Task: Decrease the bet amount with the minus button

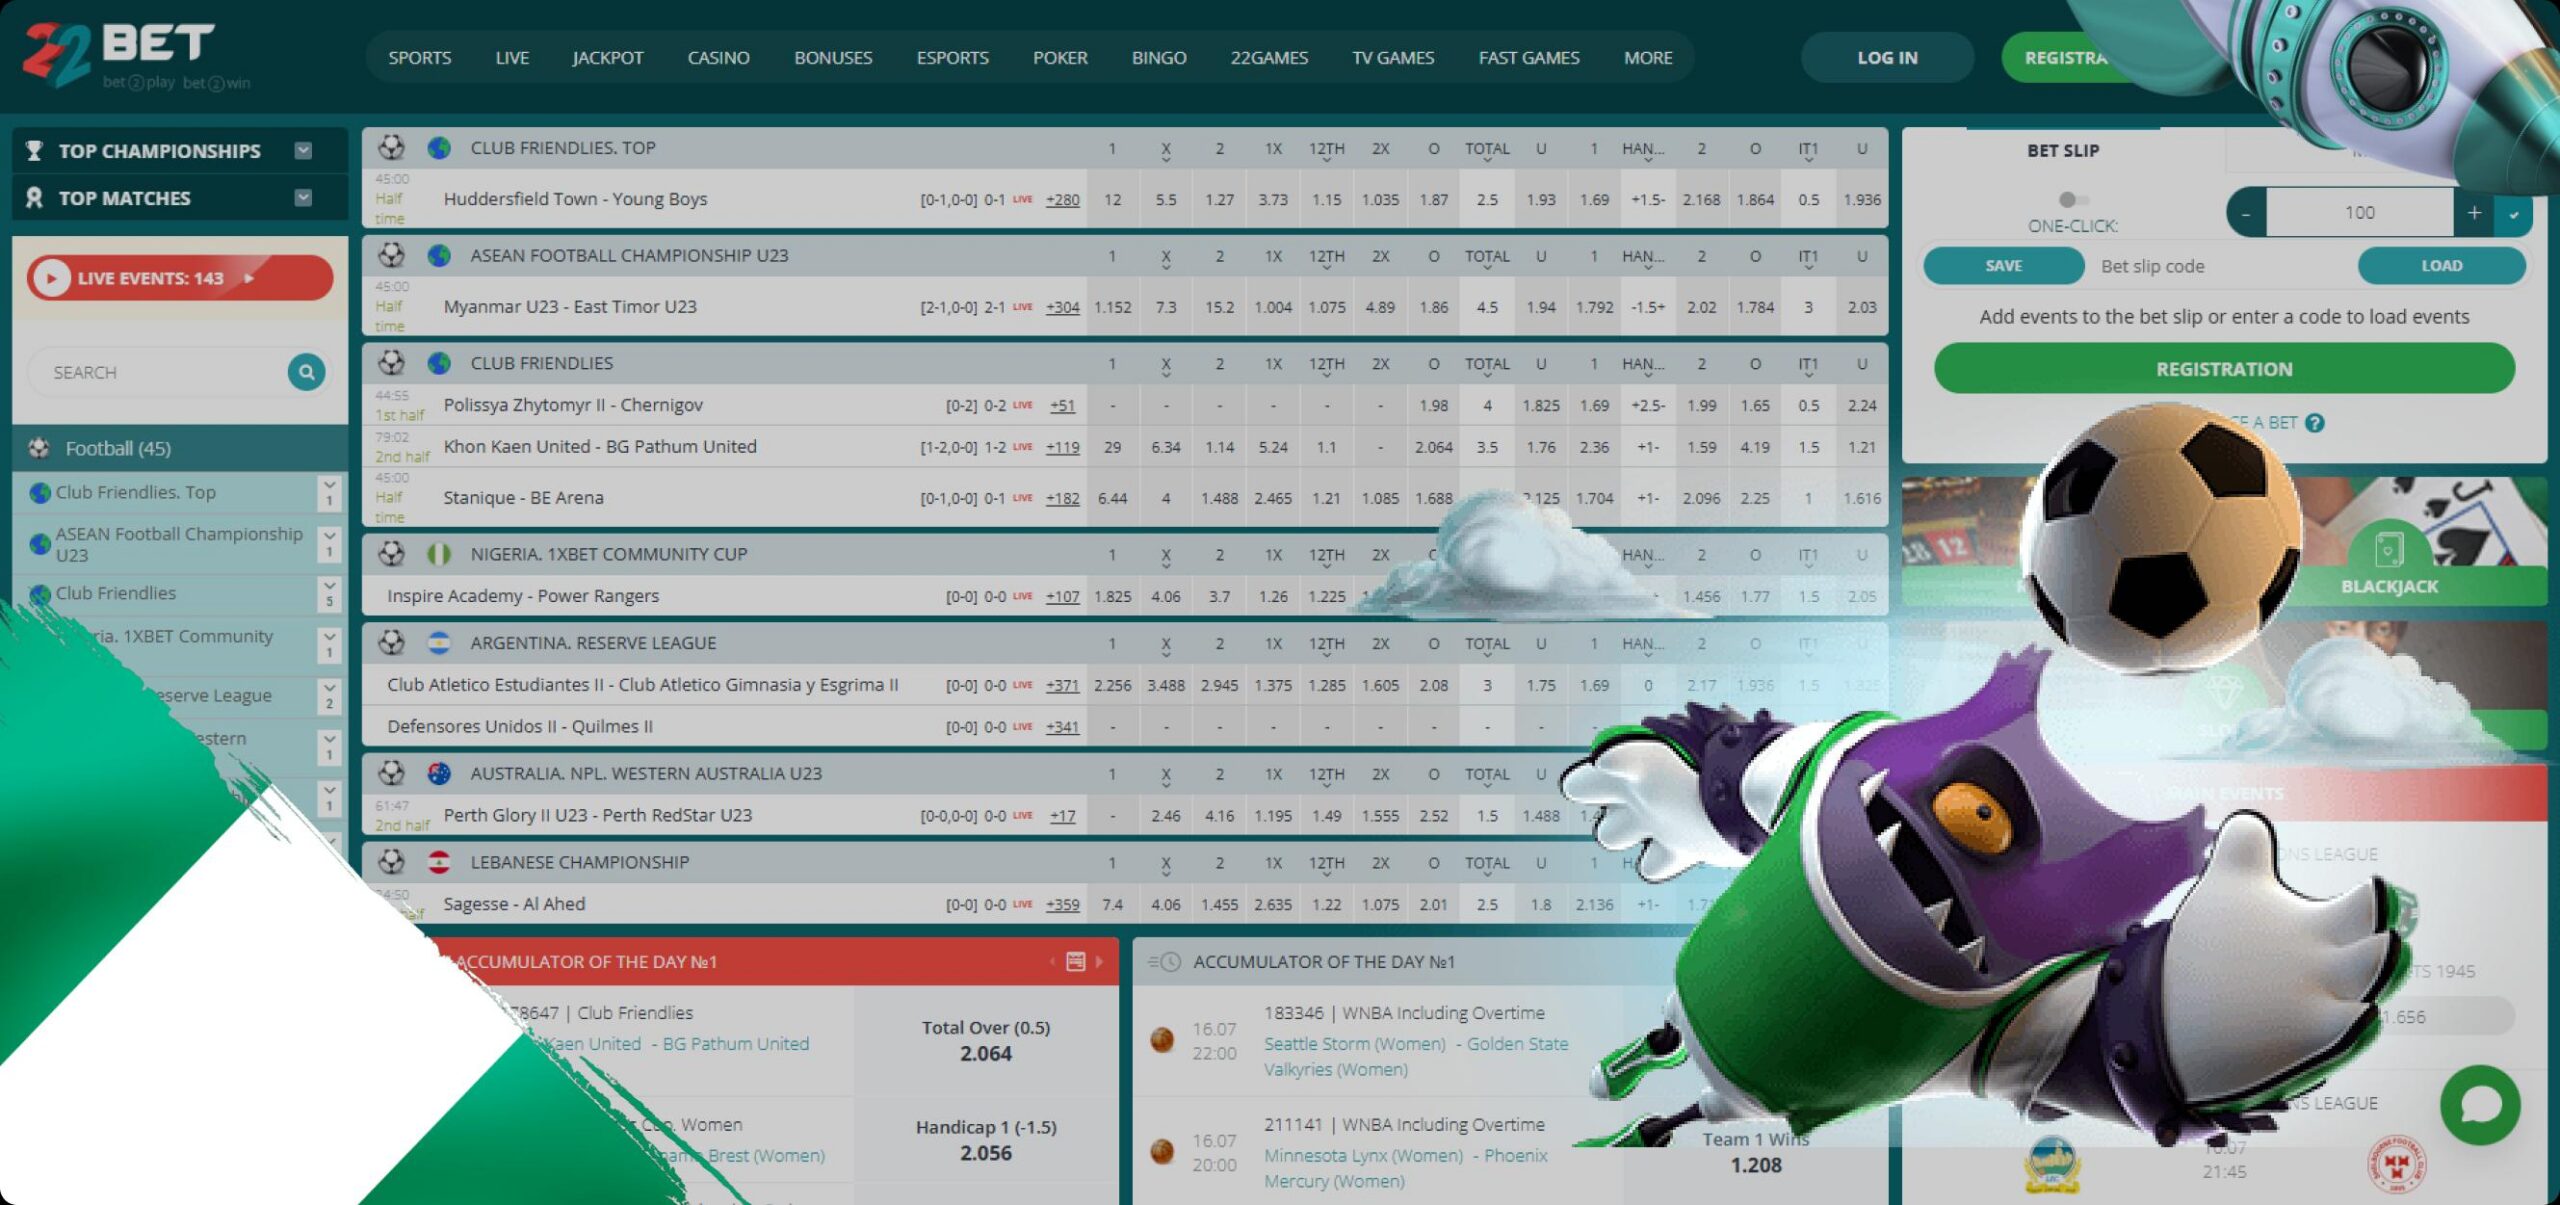Action: click(x=2246, y=212)
